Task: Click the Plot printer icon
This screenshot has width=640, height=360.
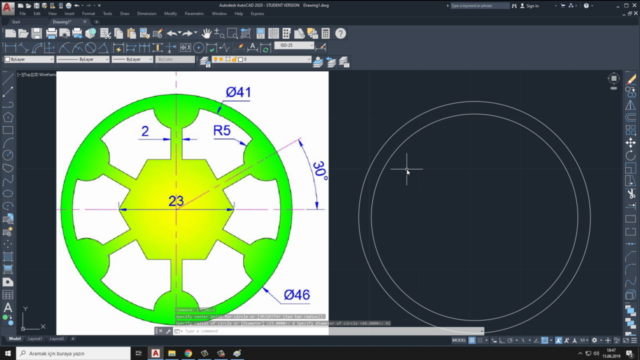Action: [51, 33]
